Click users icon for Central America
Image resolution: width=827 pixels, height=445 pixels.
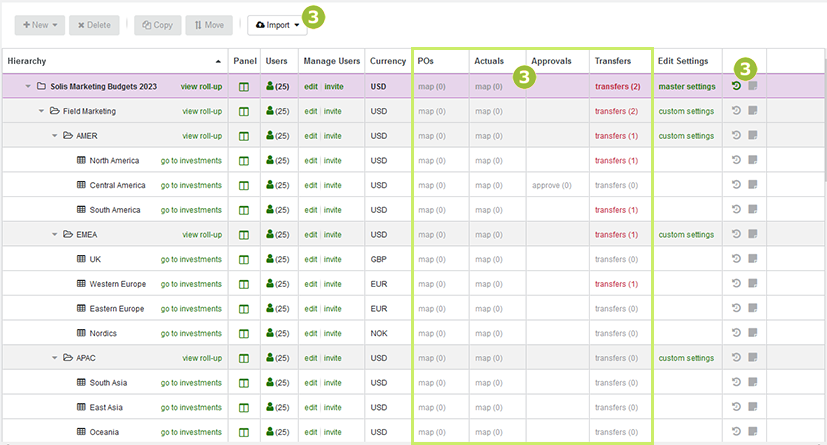[270, 185]
